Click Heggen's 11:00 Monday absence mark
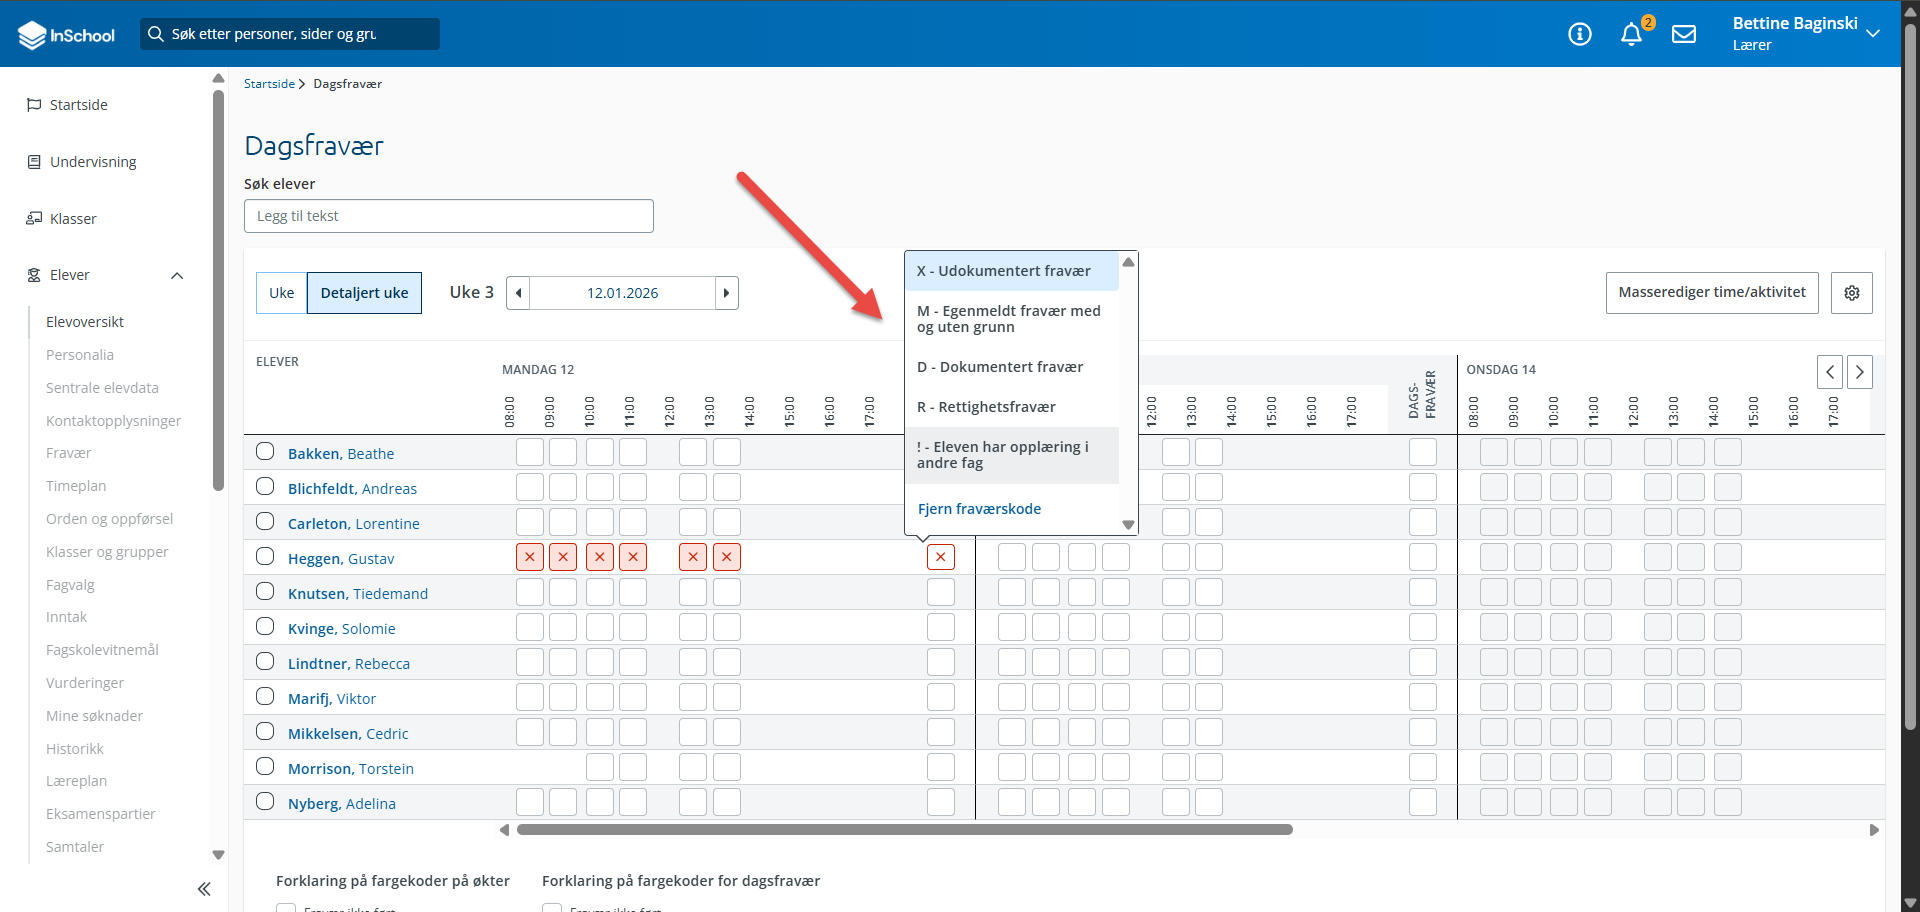The width and height of the screenshot is (1920, 912). click(x=633, y=557)
